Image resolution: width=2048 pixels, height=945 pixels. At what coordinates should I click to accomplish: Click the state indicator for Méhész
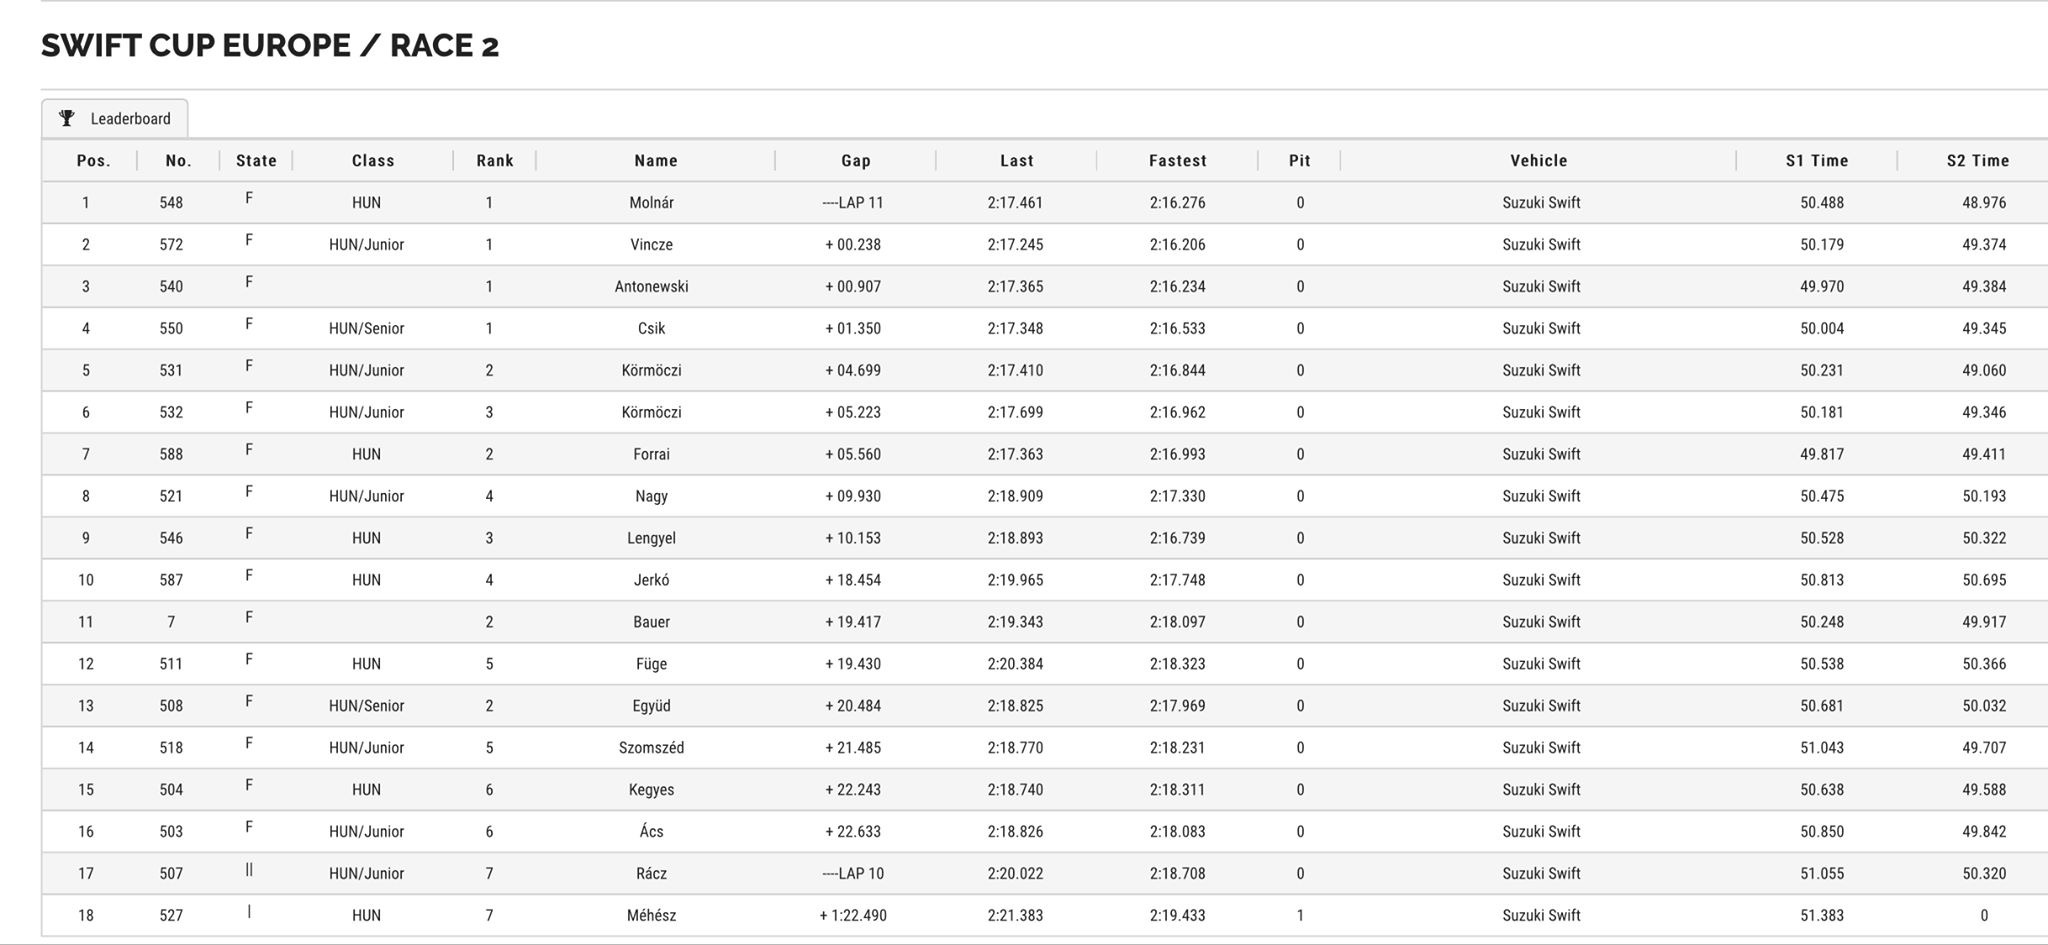tap(249, 912)
